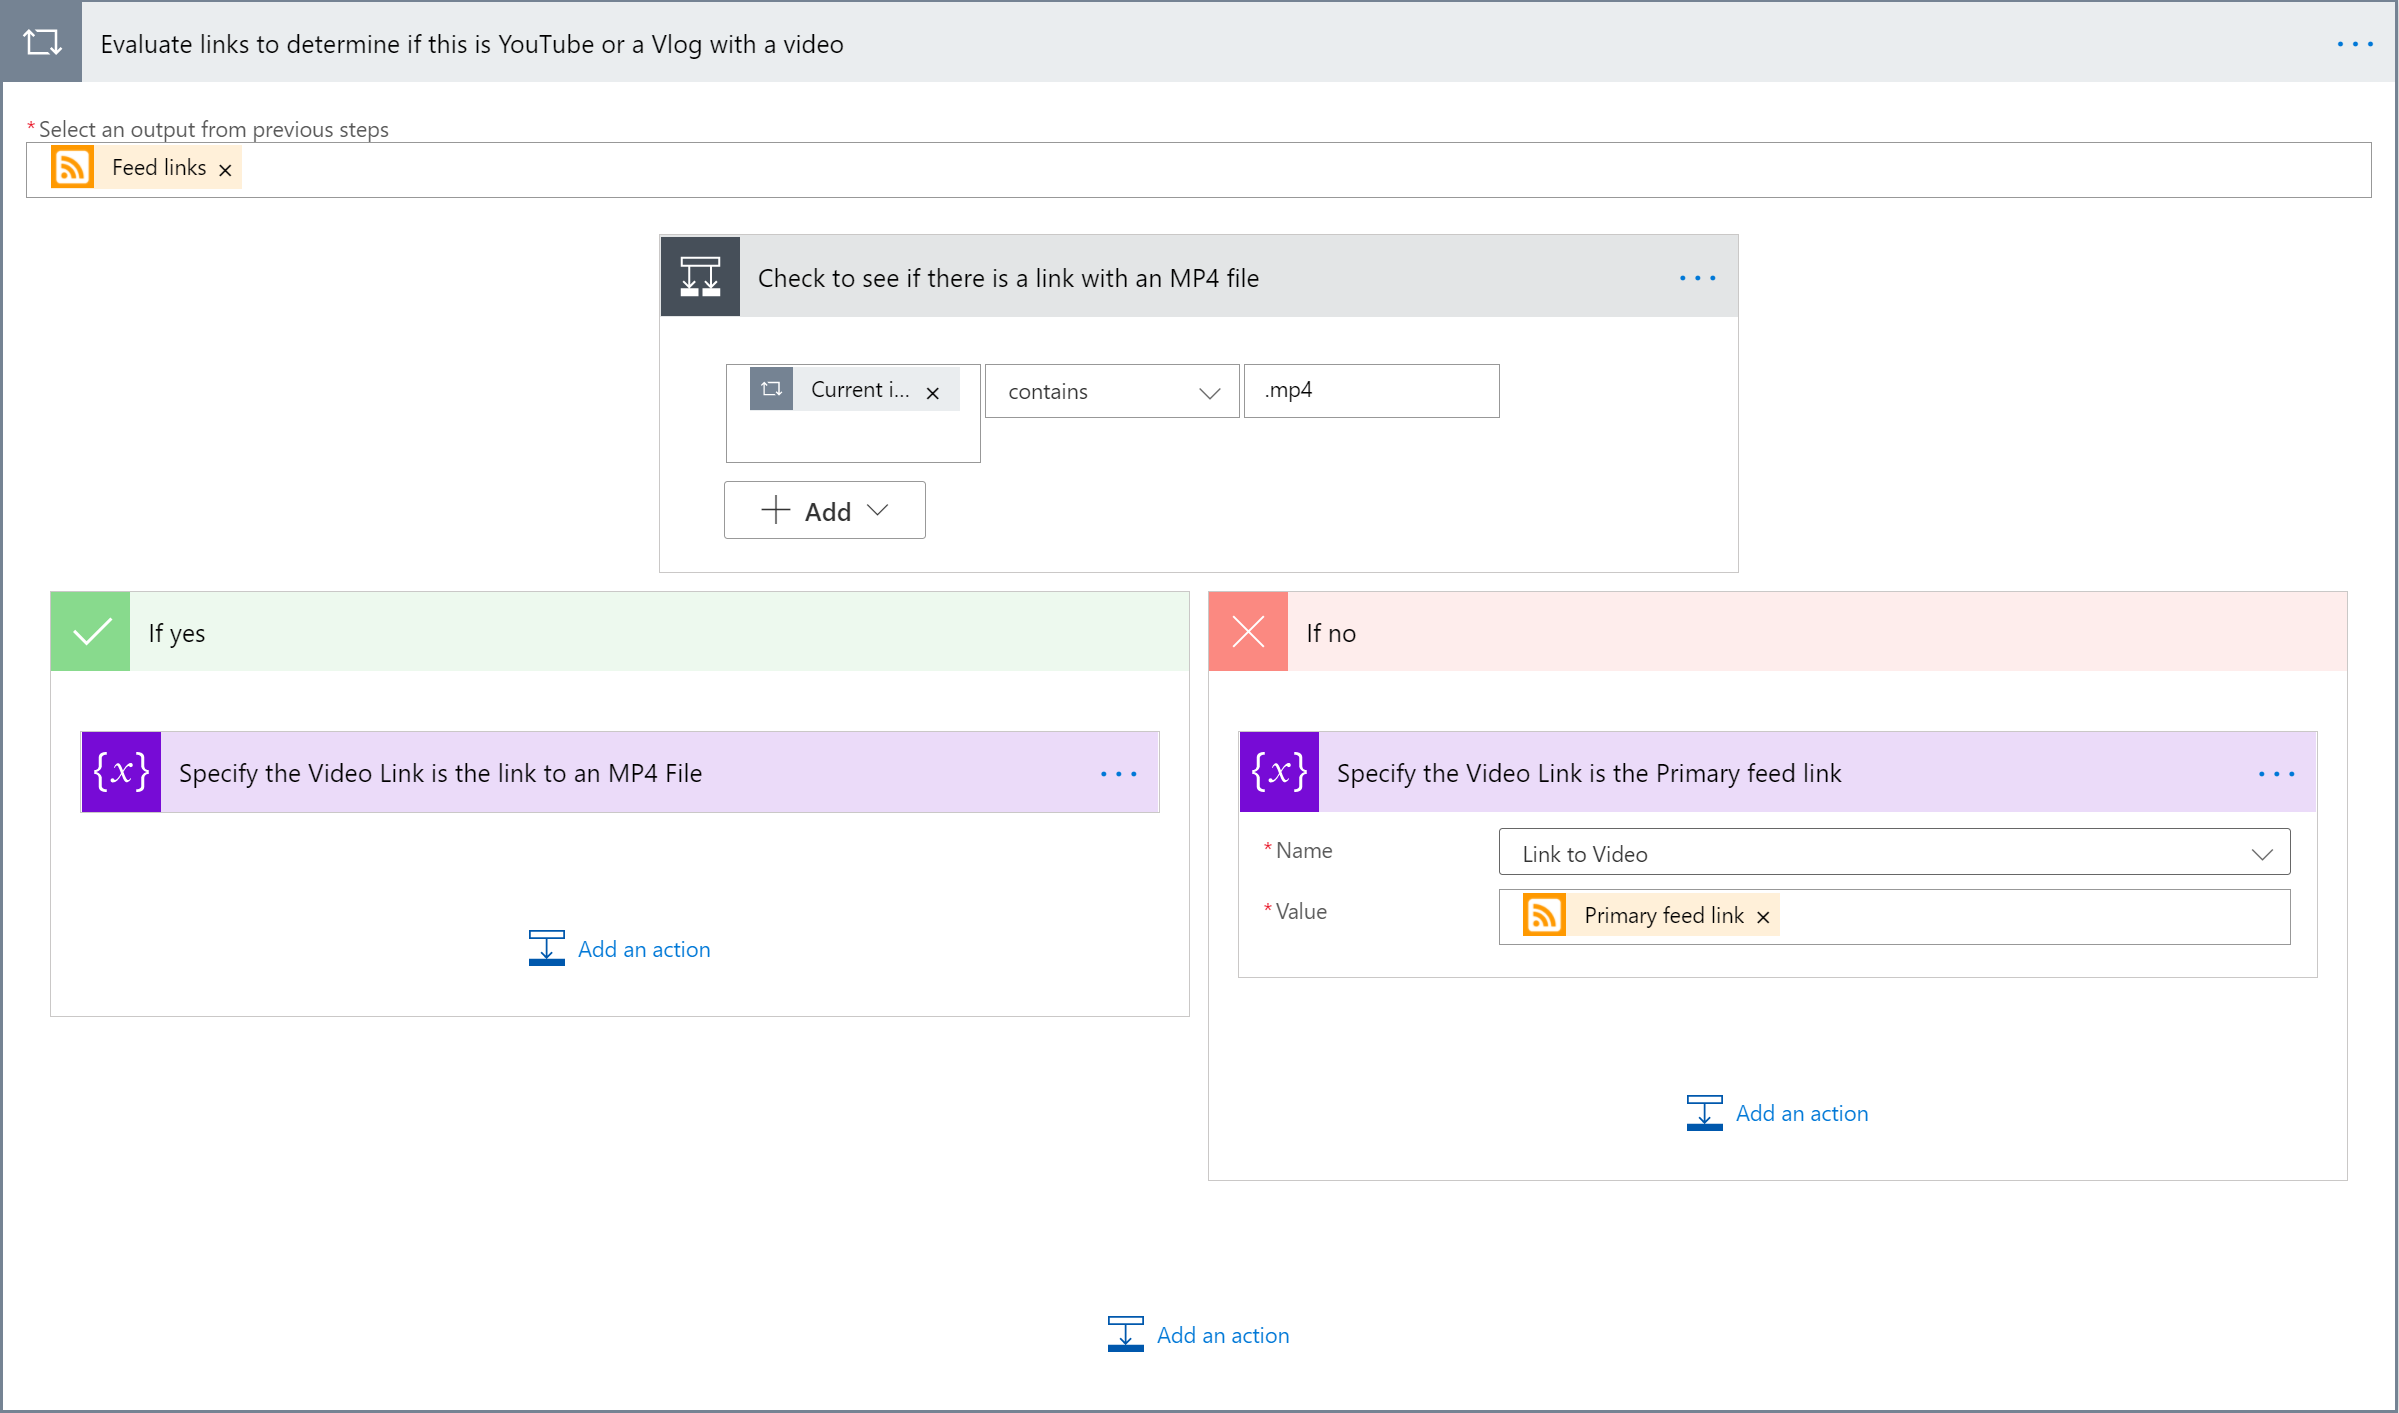The width and height of the screenshot is (2399, 1413).
Task: Click the condition action branching icon
Action: pyautogui.click(x=700, y=277)
